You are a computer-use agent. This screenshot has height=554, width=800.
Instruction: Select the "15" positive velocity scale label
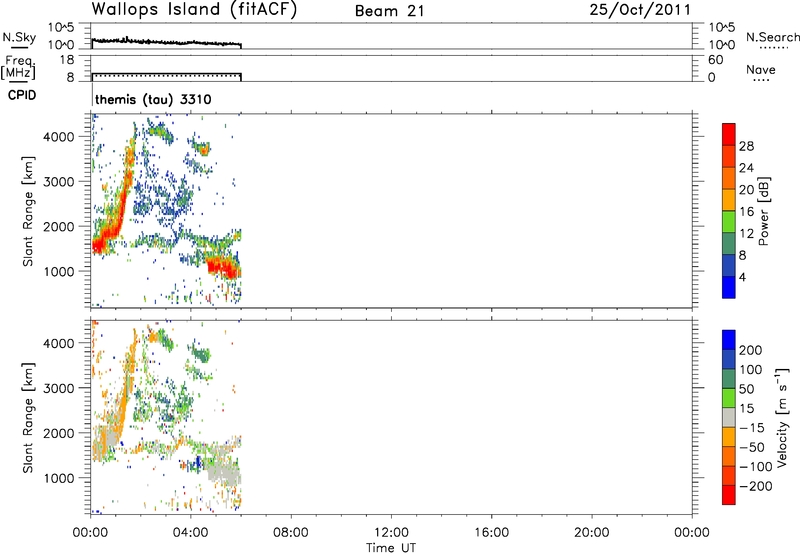746,409
